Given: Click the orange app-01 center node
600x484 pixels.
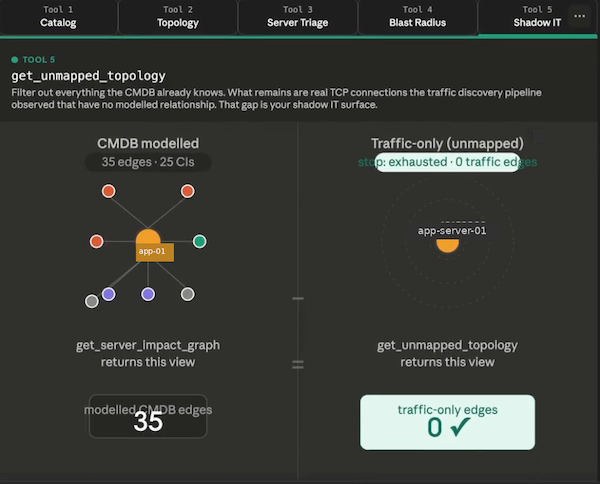Looking at the screenshot, I should (148, 237).
